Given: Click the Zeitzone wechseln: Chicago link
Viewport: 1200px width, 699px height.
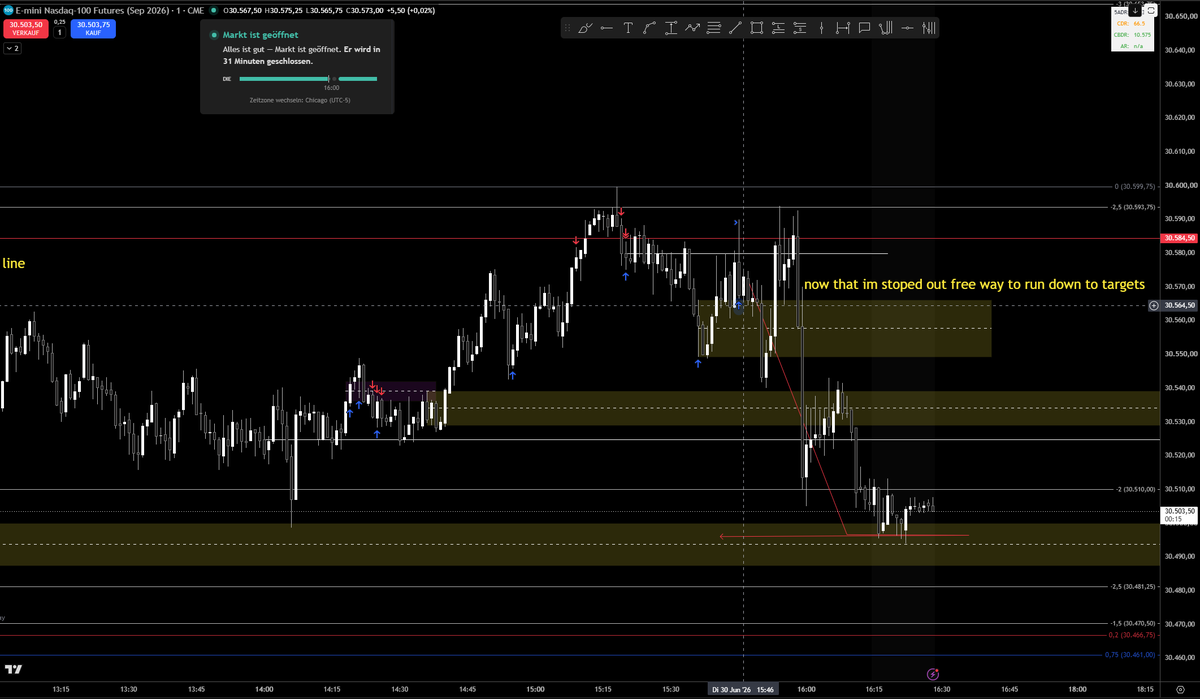Looking at the screenshot, I should pyautogui.click(x=300, y=100).
